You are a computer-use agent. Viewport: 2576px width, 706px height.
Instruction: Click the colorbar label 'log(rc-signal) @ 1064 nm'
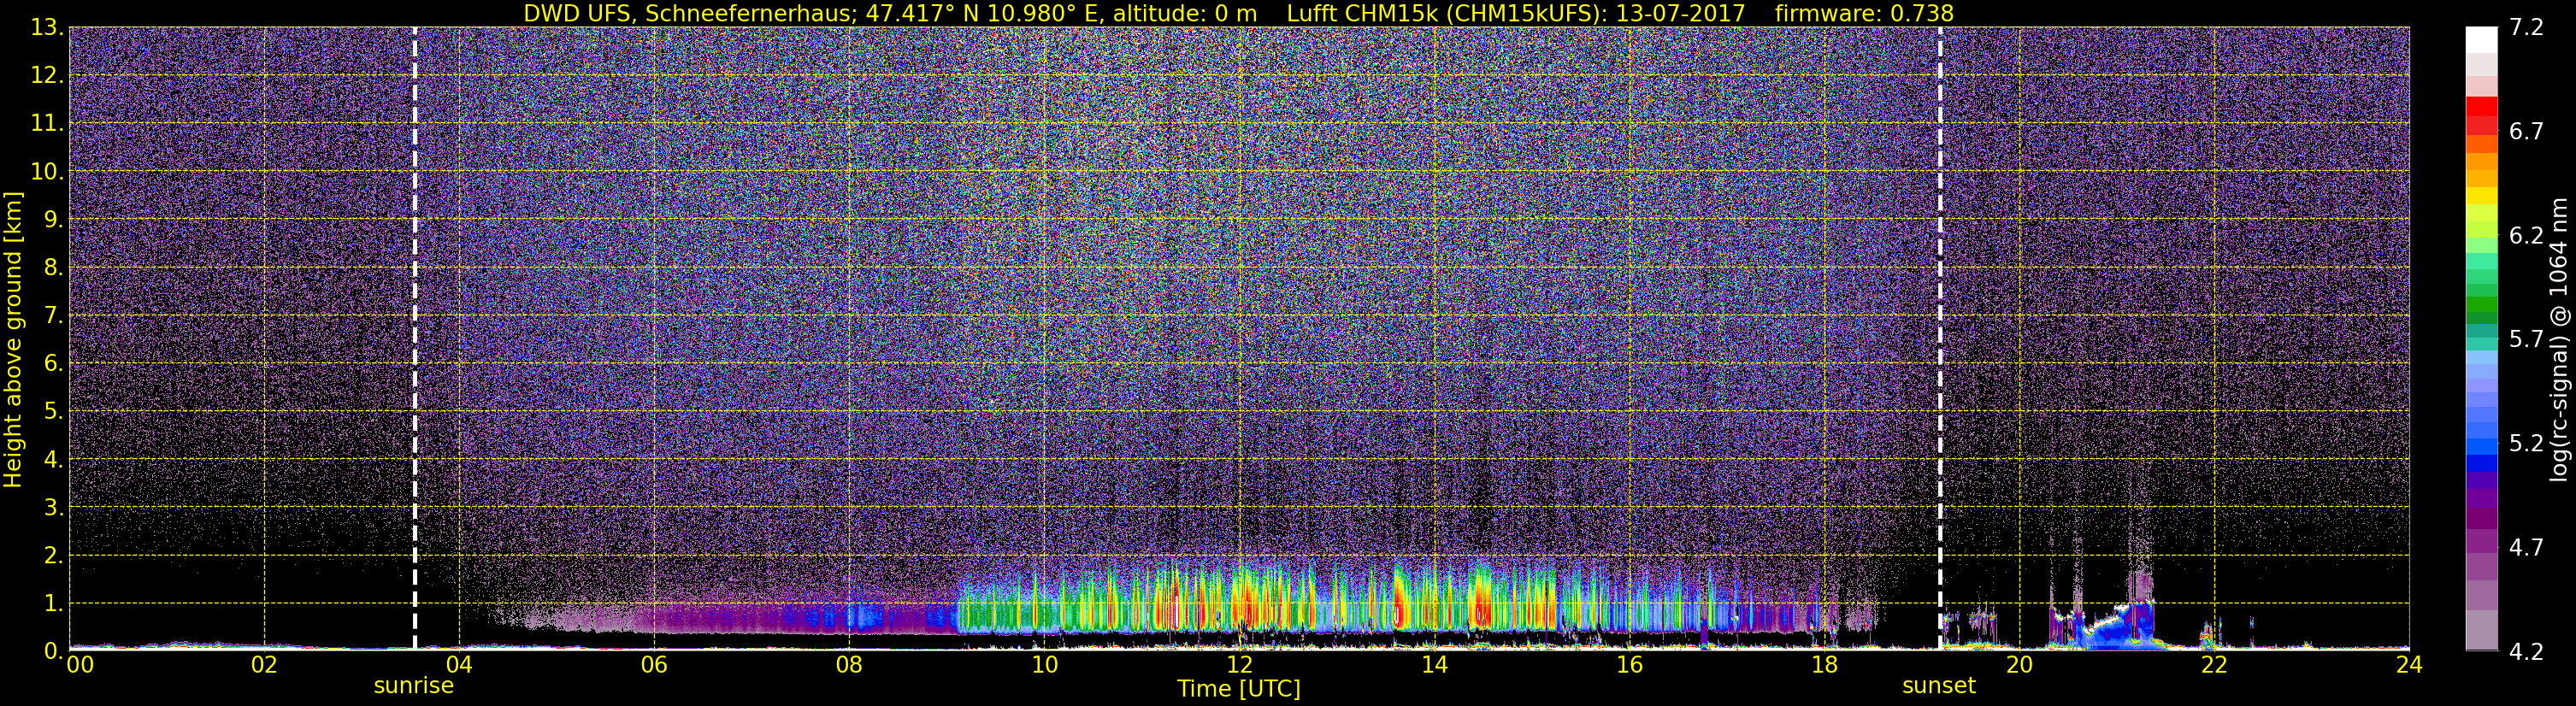(2559, 340)
